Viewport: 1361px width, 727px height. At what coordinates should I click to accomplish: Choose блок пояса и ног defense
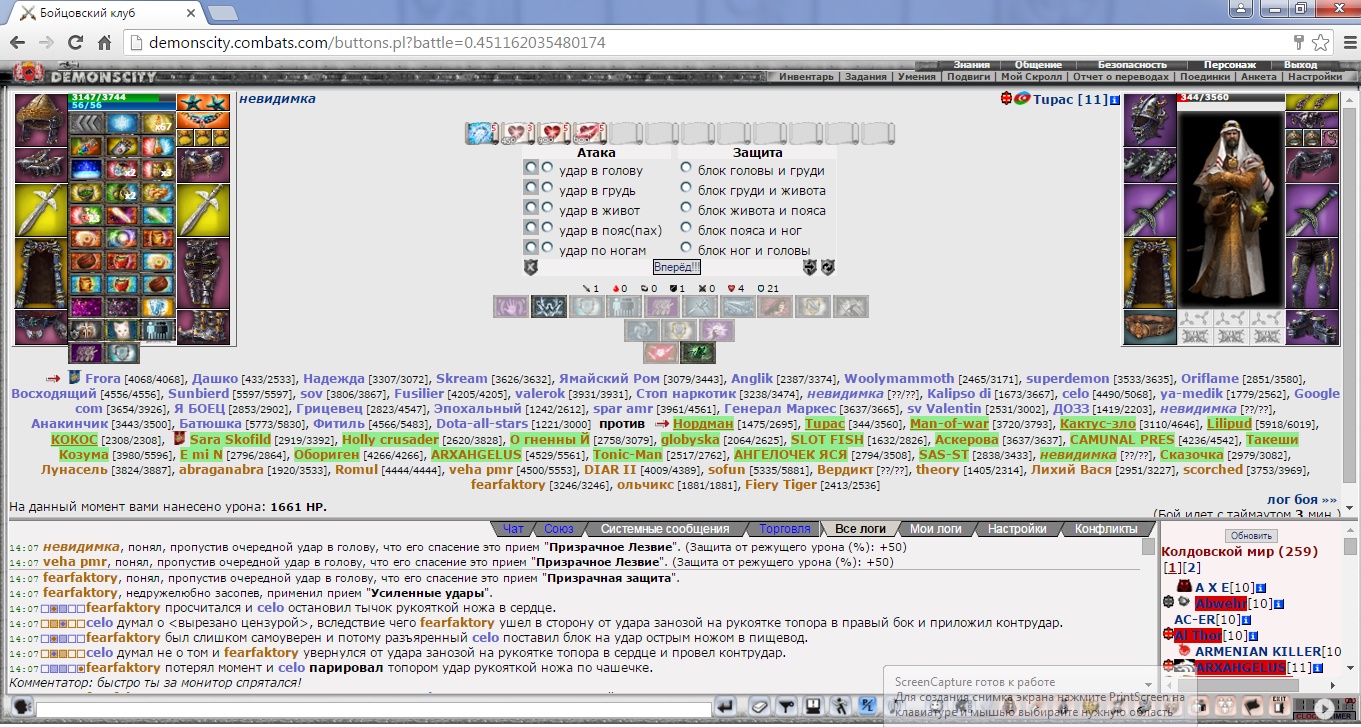(x=686, y=228)
